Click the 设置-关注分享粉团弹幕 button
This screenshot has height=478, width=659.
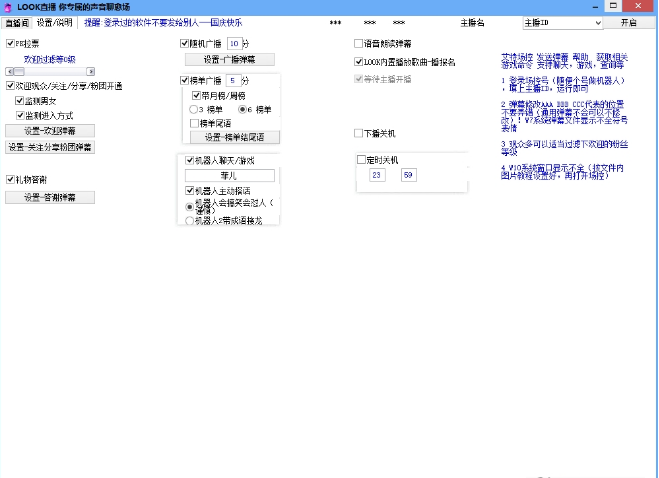click(50, 147)
